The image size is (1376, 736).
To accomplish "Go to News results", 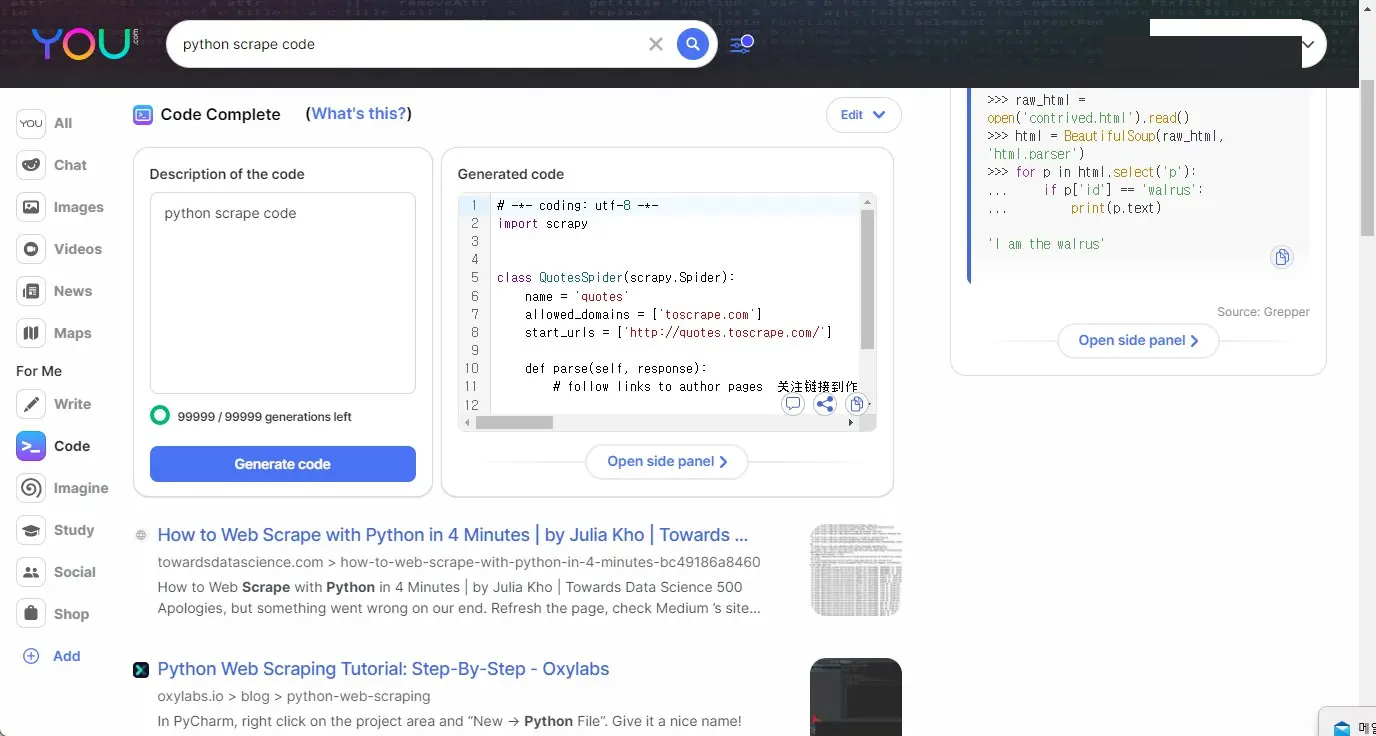I will [x=54, y=291].
